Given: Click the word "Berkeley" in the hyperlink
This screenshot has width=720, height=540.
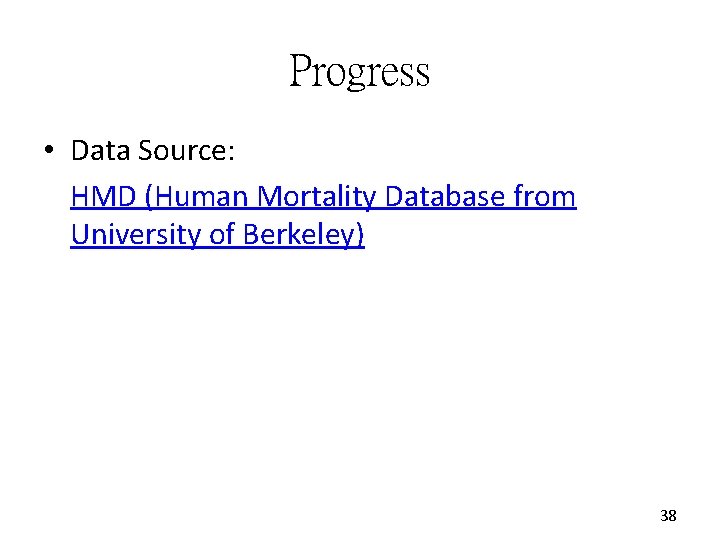Looking at the screenshot, I should click(299, 236).
